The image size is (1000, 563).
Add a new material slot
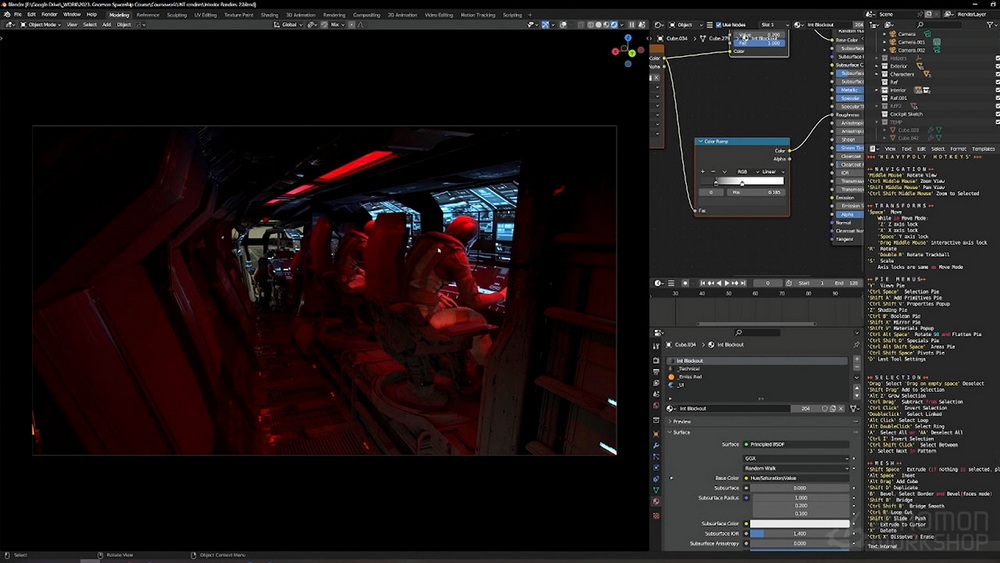(x=857, y=360)
